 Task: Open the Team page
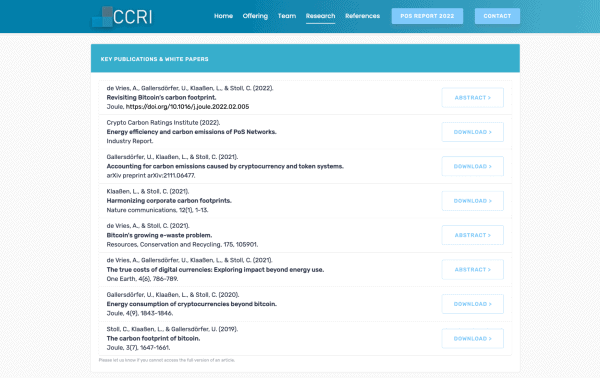287,16
